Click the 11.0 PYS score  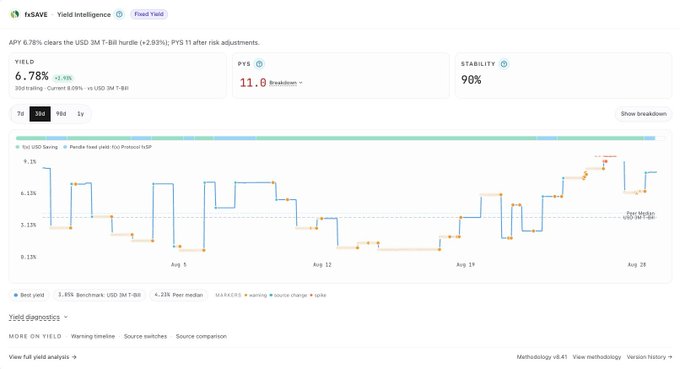[x=253, y=82]
